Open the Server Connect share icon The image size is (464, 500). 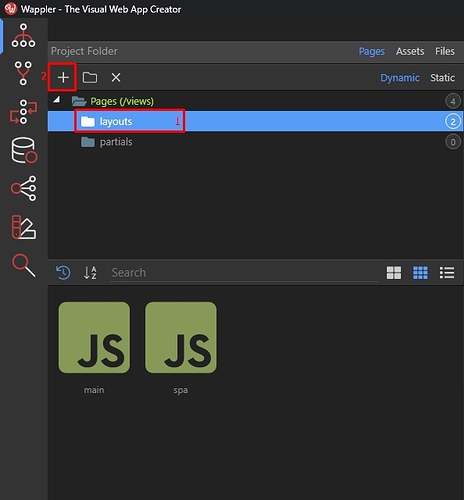click(x=23, y=188)
